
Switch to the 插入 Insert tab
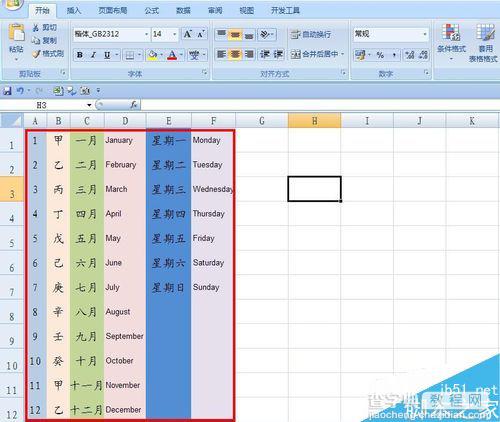pyautogui.click(x=74, y=10)
